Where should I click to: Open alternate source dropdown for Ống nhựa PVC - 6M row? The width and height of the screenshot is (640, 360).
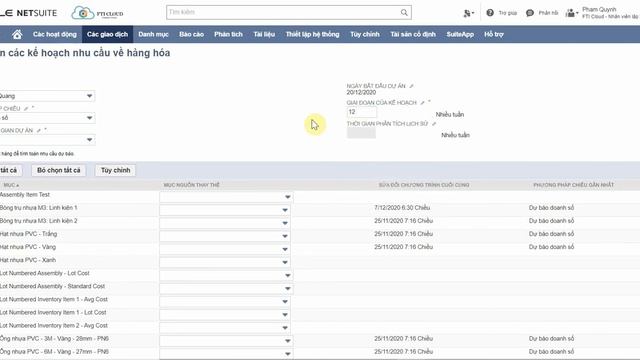287,354
